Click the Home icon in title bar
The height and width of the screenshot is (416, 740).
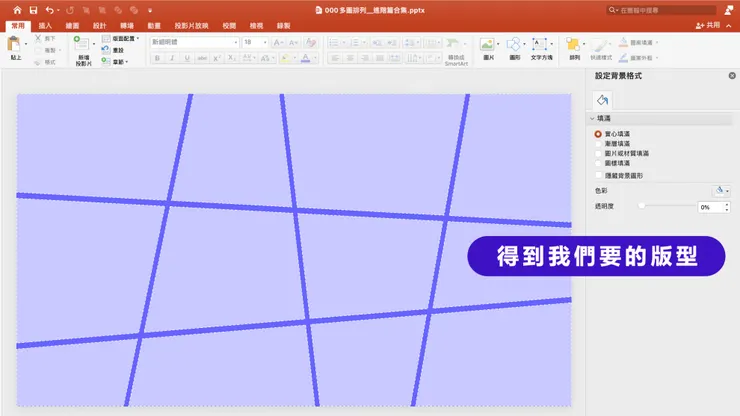(17, 10)
